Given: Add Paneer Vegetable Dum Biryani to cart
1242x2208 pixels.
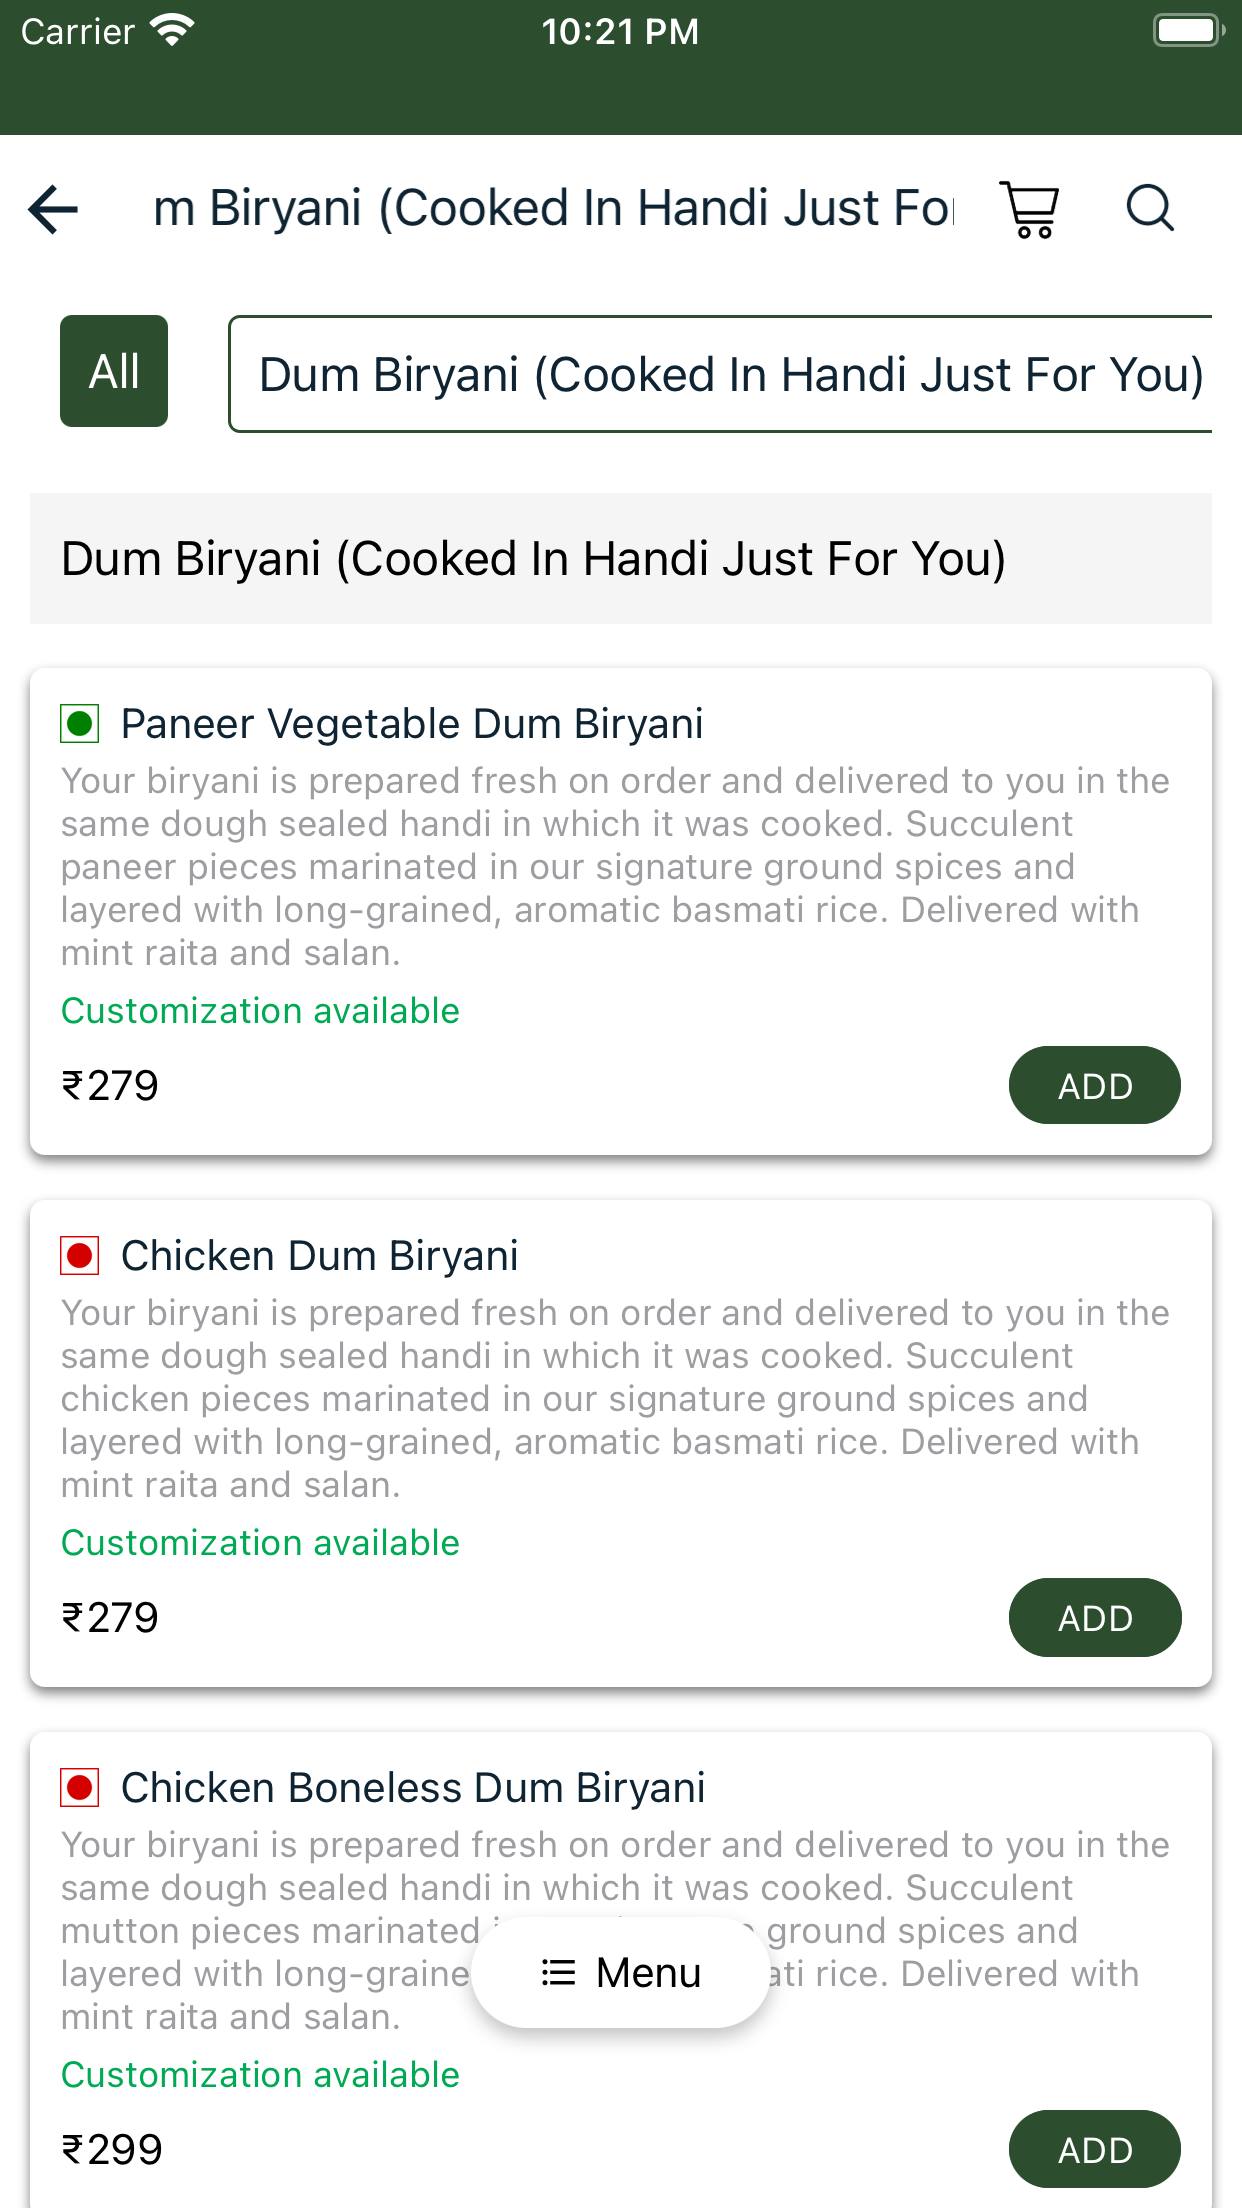Looking at the screenshot, I should tap(1095, 1085).
